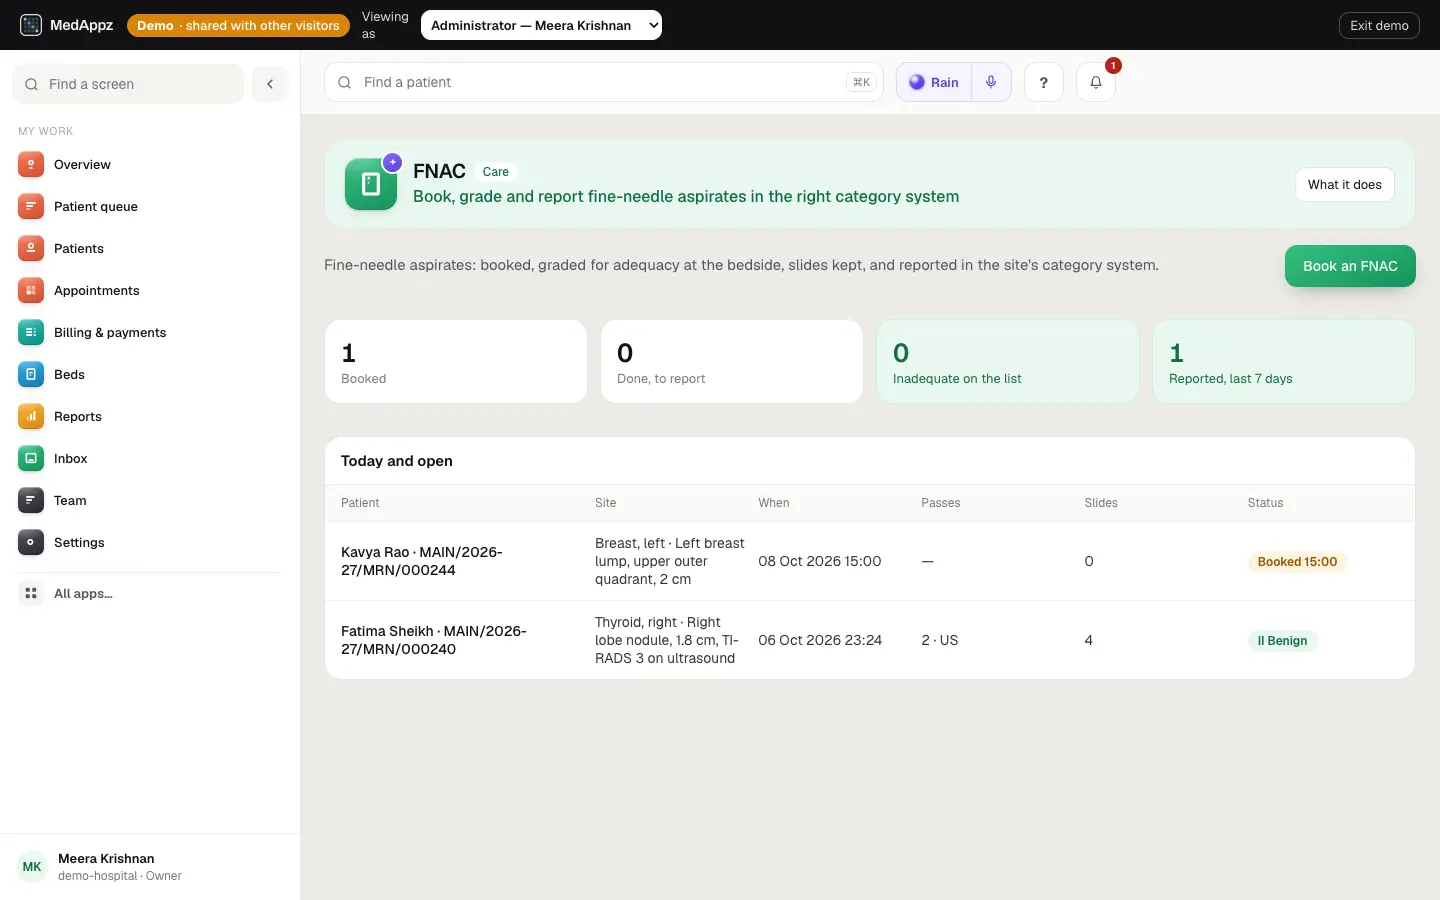1440x900 pixels.
Task: Open the Appointments icon
Action: point(31,291)
